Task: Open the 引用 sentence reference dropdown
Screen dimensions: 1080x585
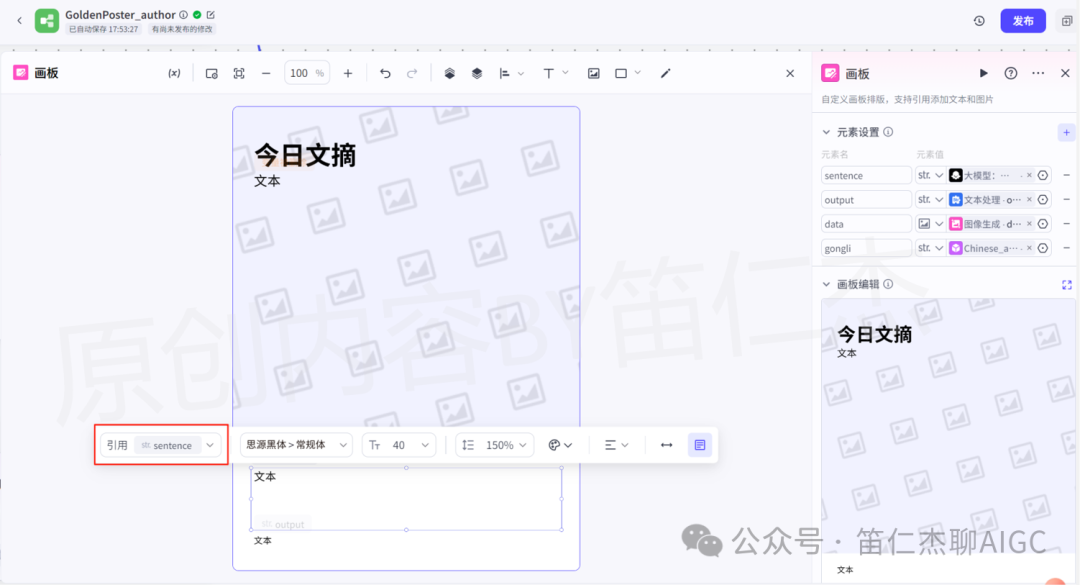Action: [160, 445]
